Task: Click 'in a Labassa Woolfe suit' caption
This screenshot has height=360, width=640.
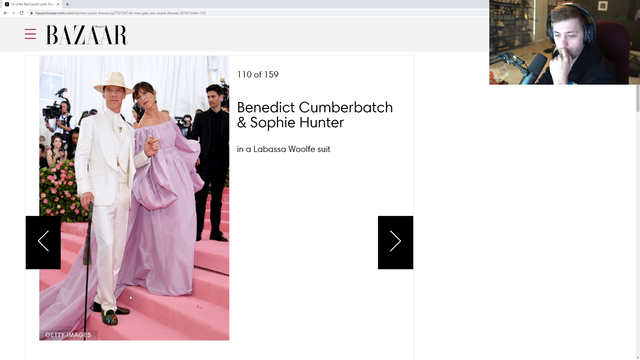Action: coord(283,149)
